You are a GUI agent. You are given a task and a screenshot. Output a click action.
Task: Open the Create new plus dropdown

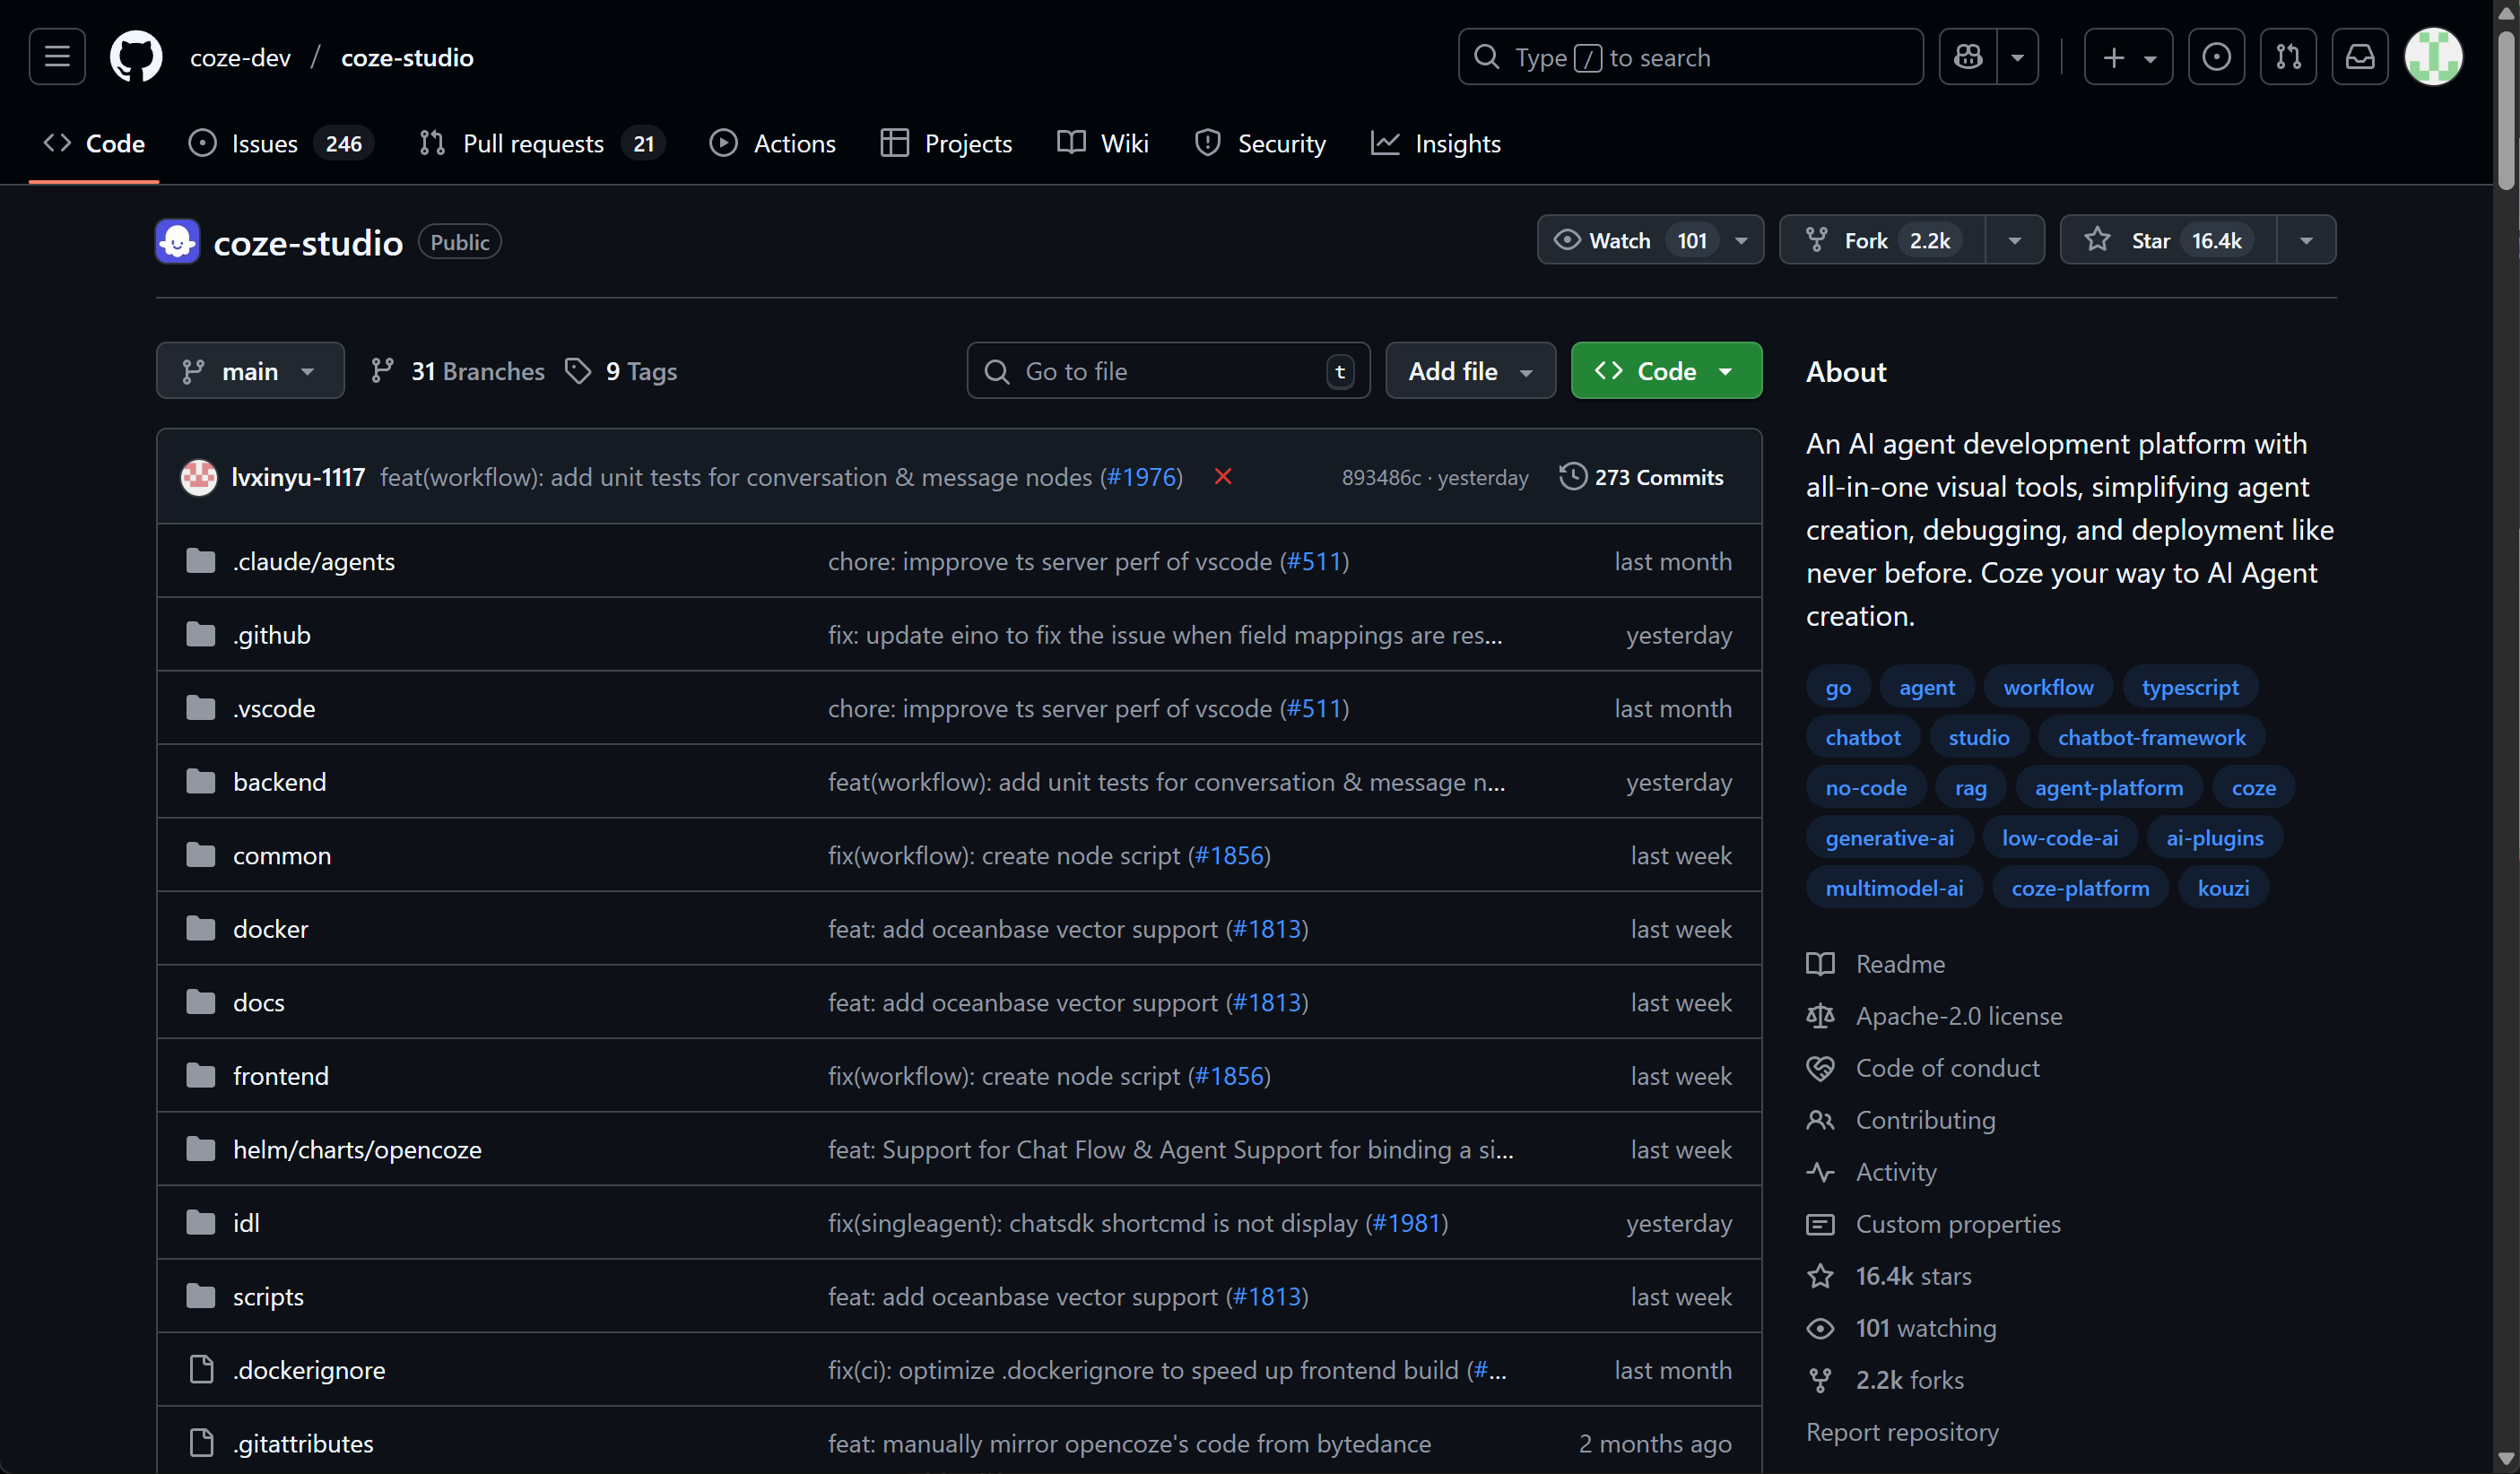pyautogui.click(x=2128, y=57)
